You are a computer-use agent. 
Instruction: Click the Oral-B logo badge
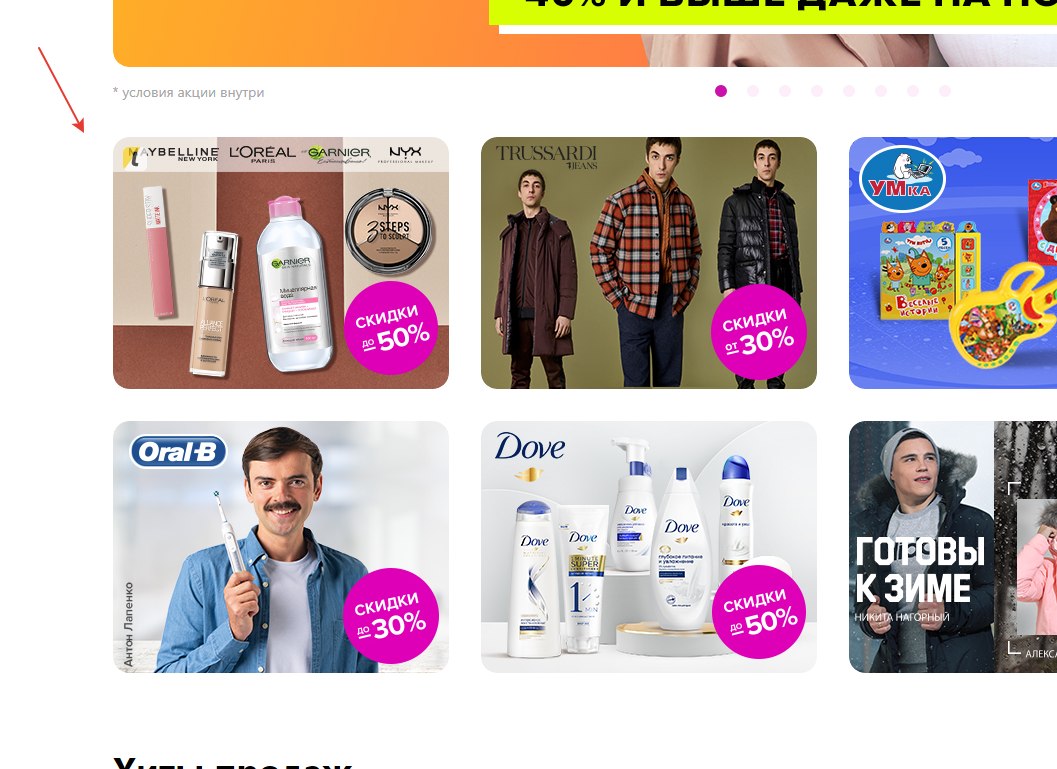point(178,452)
